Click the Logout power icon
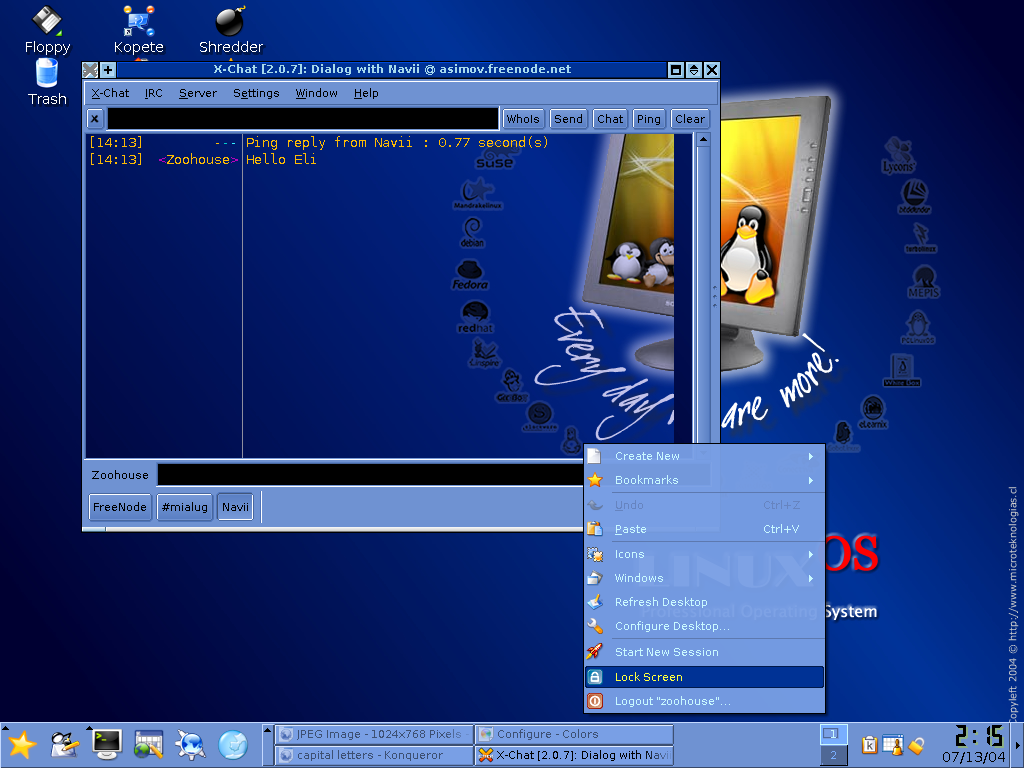1024x768 pixels. tap(595, 701)
